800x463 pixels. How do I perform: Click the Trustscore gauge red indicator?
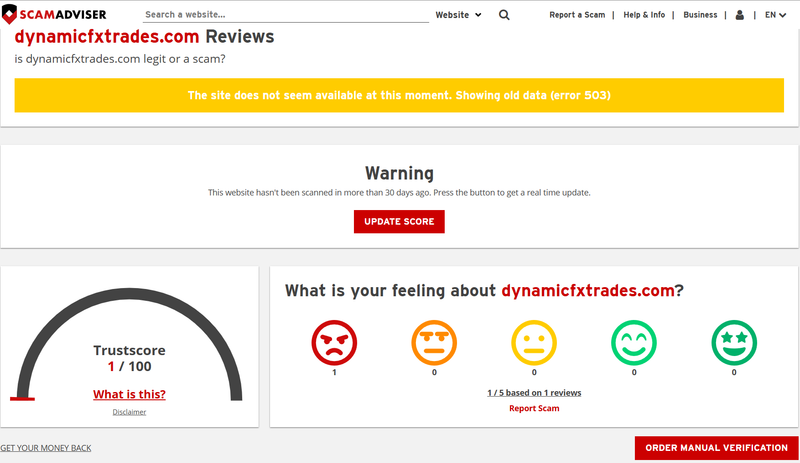(22, 399)
